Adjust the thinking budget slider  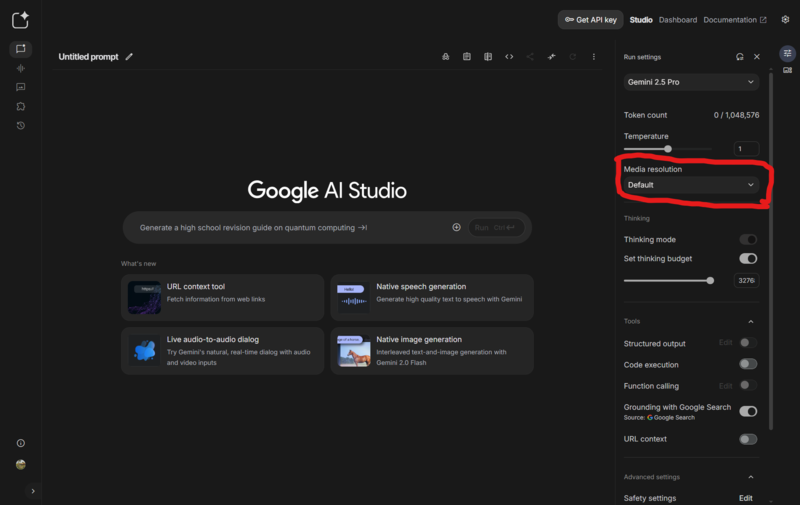click(x=668, y=281)
